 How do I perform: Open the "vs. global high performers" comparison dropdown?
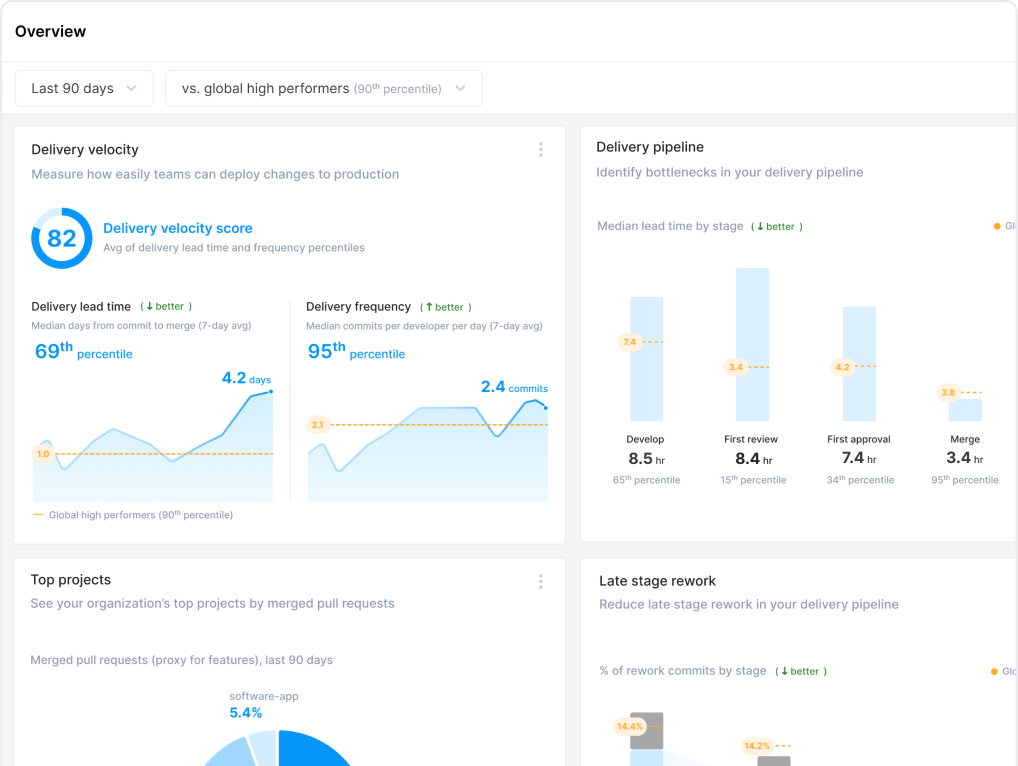point(323,88)
